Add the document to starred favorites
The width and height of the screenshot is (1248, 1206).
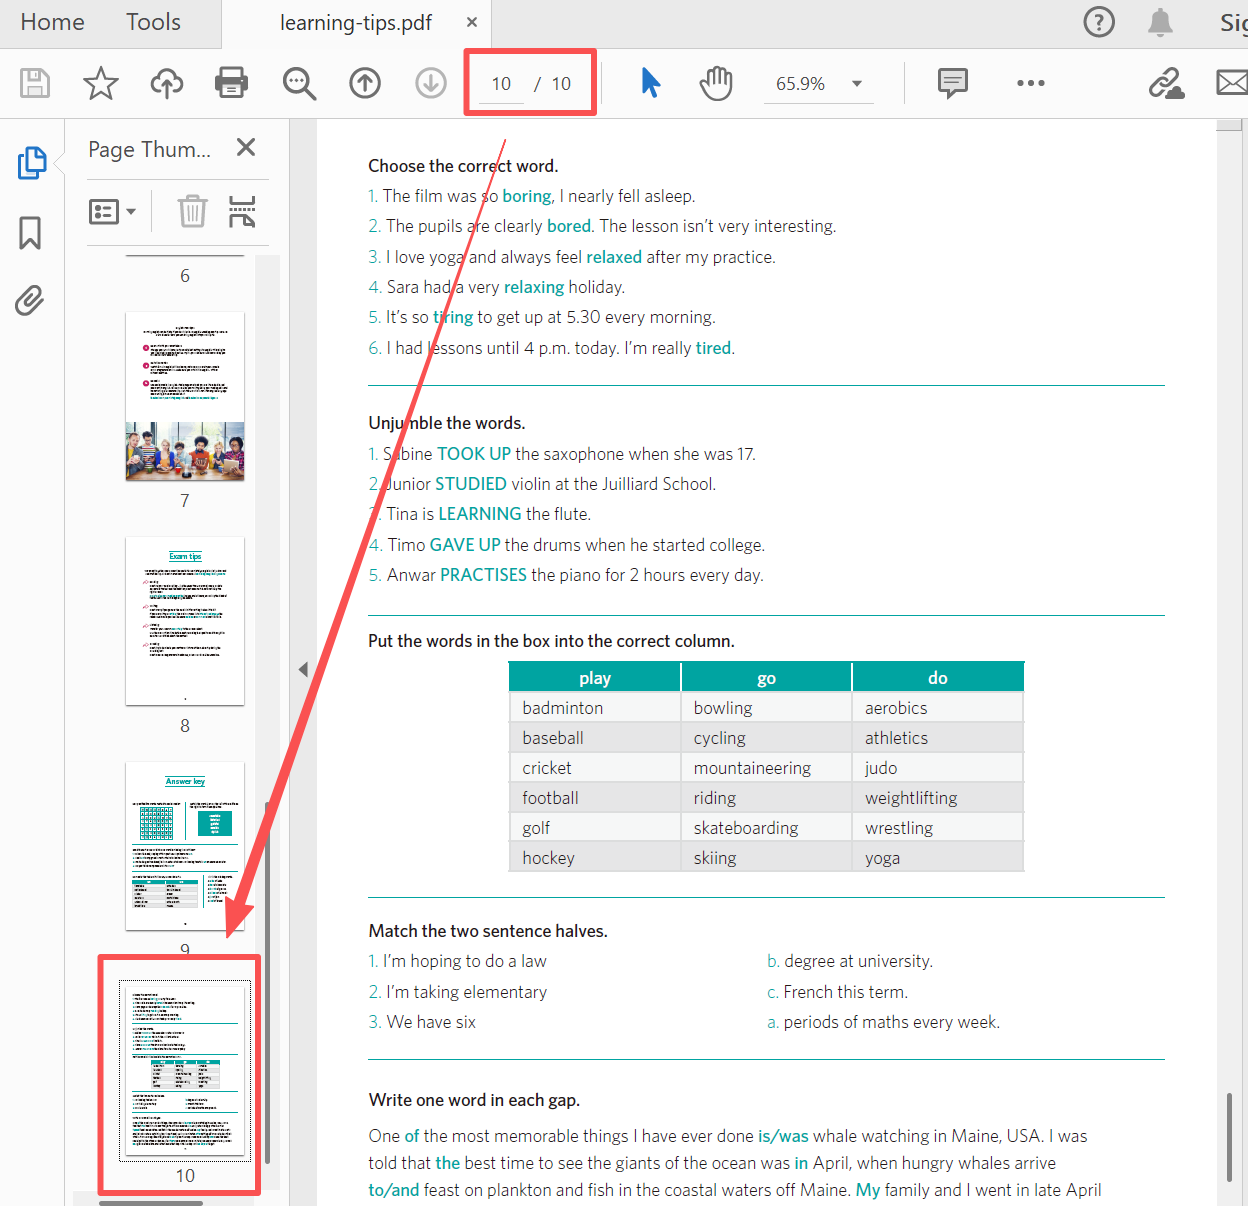pyautogui.click(x=100, y=83)
